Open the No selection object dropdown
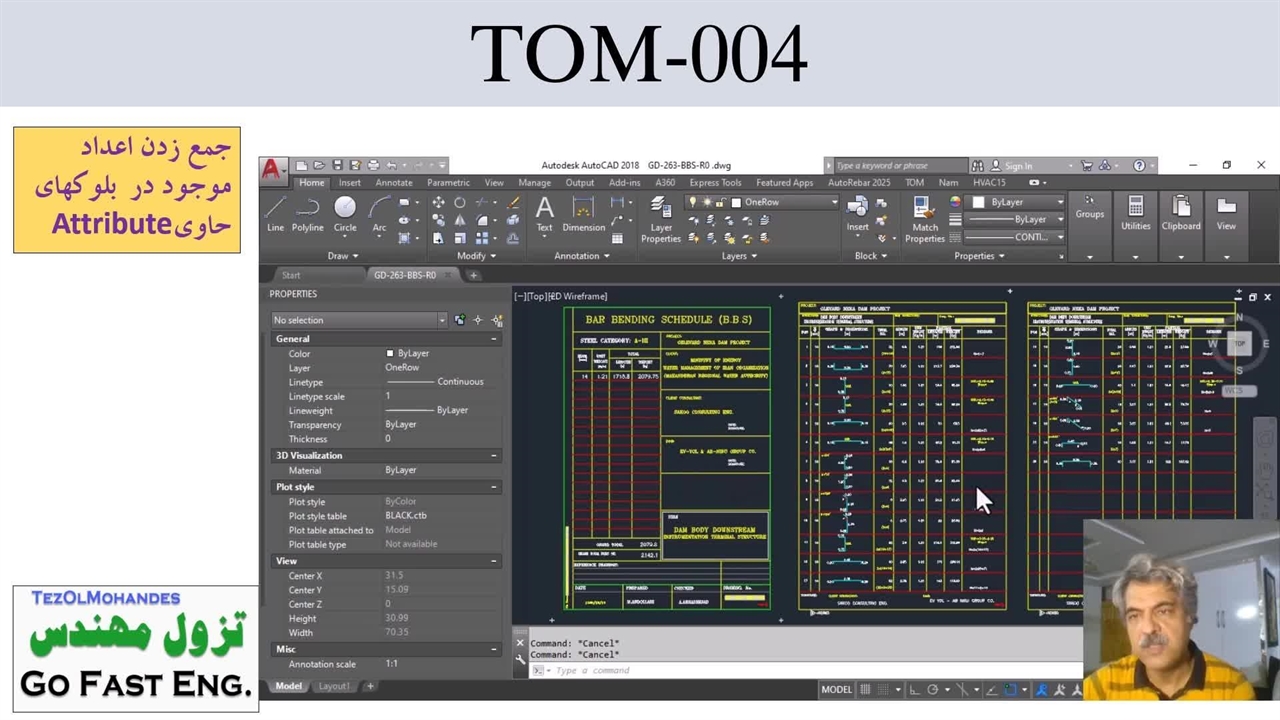This screenshot has width=1280, height=720. (x=359, y=320)
